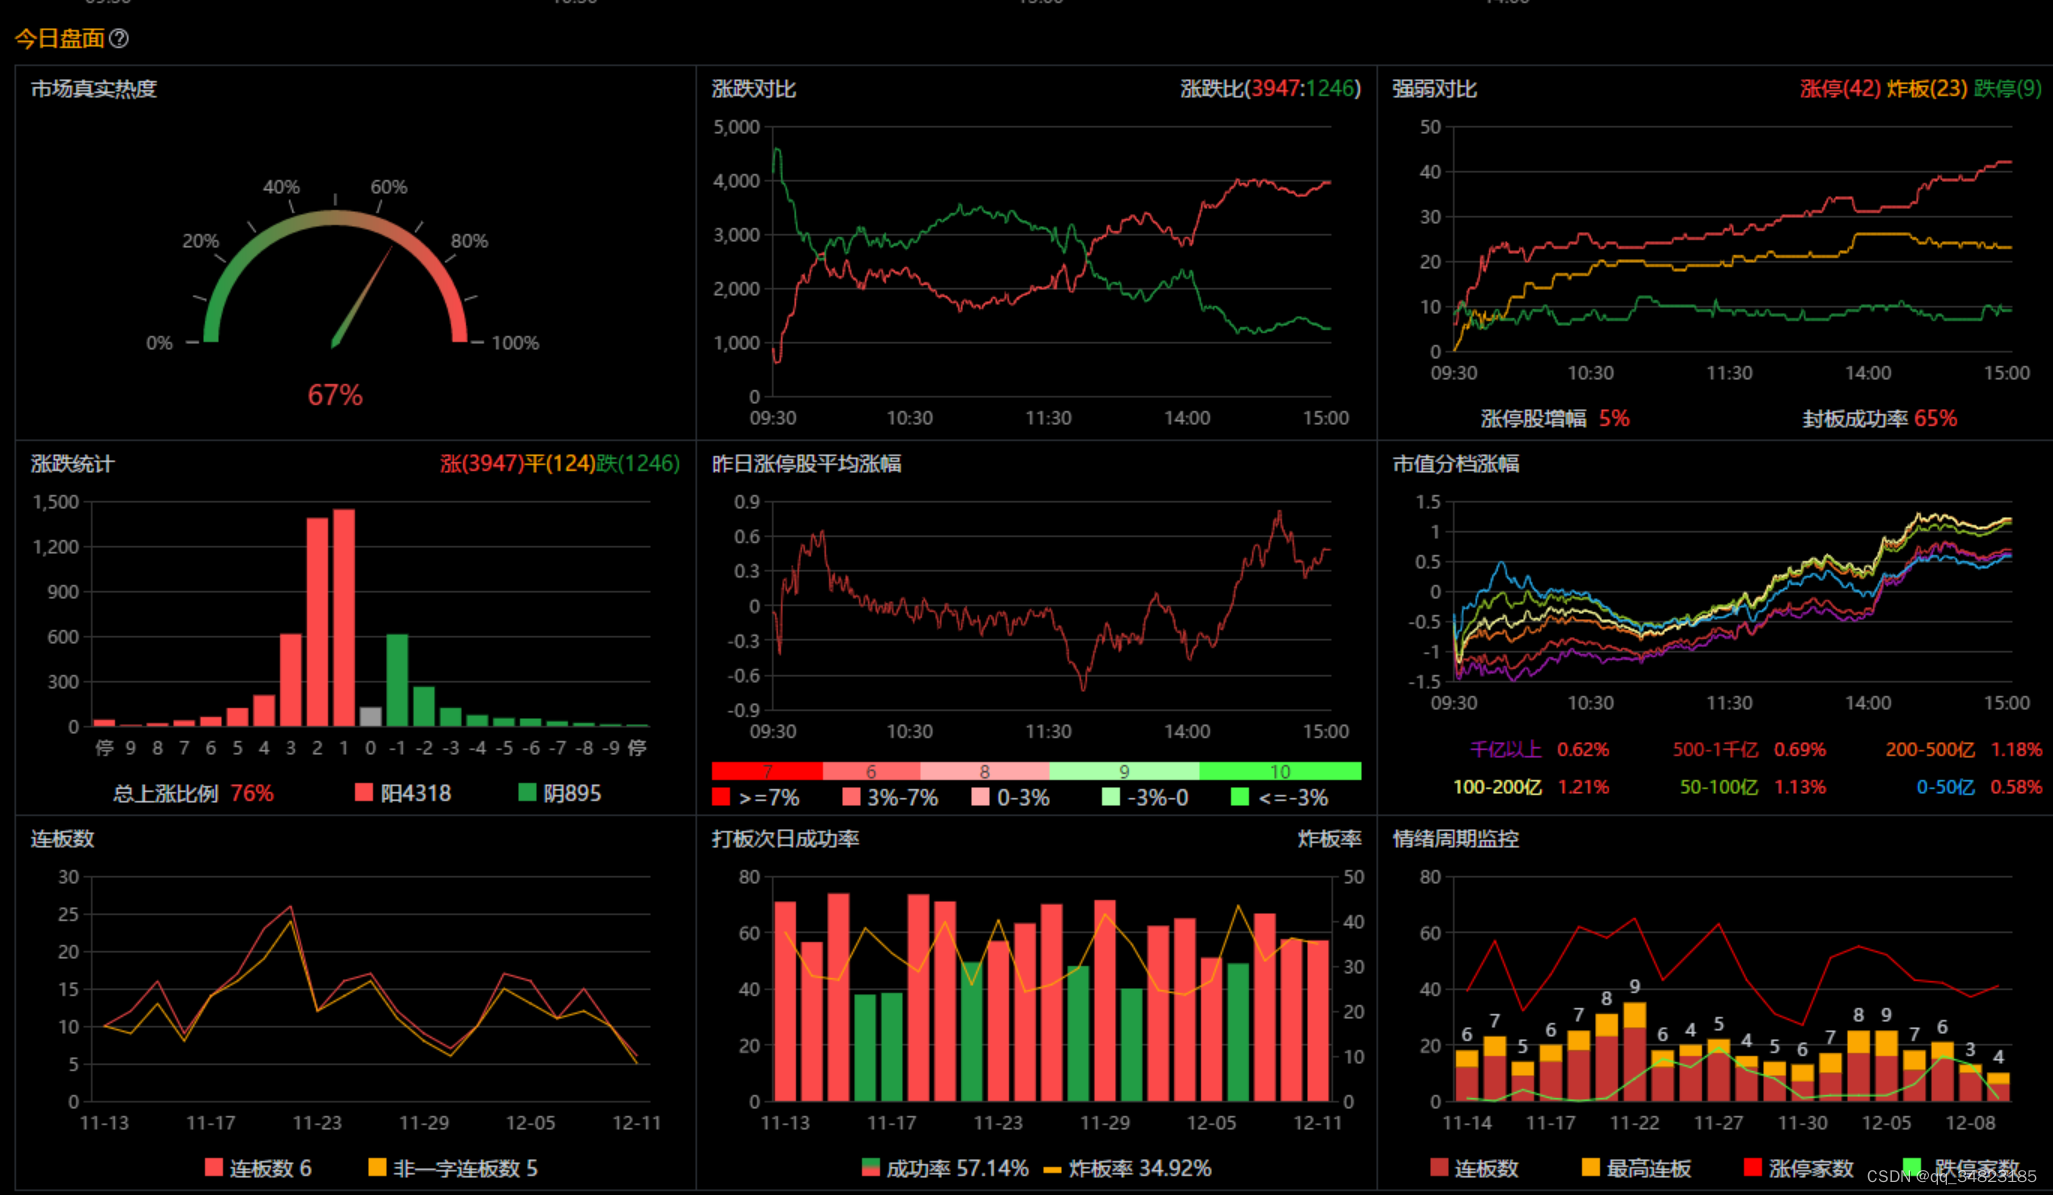Toggle 连板数 legend in 情绪周期监控 chart
The height and width of the screenshot is (1195, 2053).
click(x=1440, y=1167)
